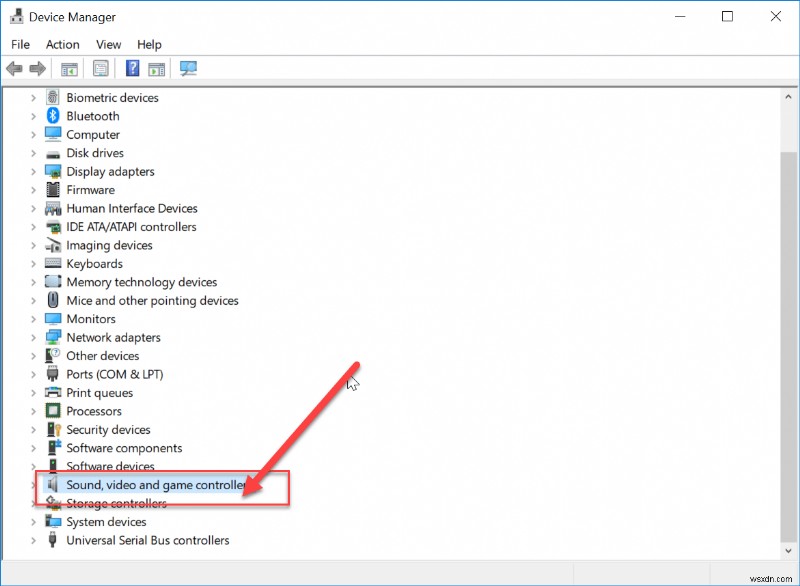The width and height of the screenshot is (800, 586).
Task: Click the Back navigation arrow
Action: coord(13,68)
